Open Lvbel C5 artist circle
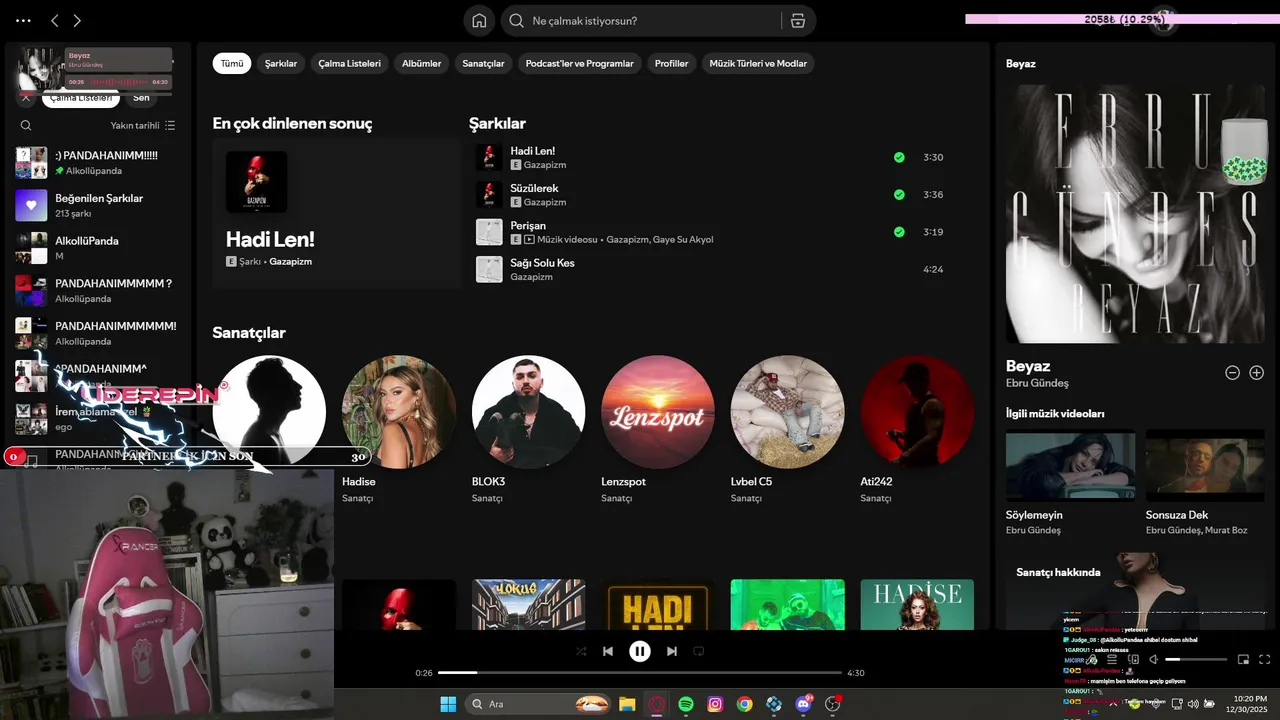The width and height of the screenshot is (1280, 720). [787, 411]
